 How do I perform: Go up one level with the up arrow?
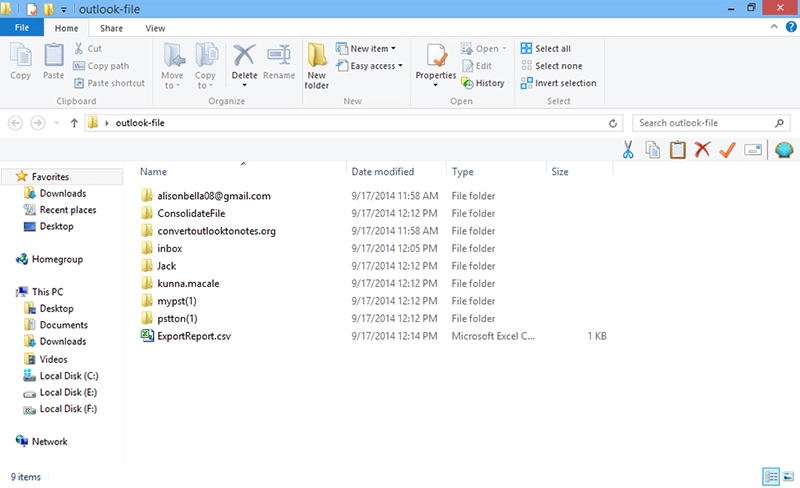coord(74,123)
